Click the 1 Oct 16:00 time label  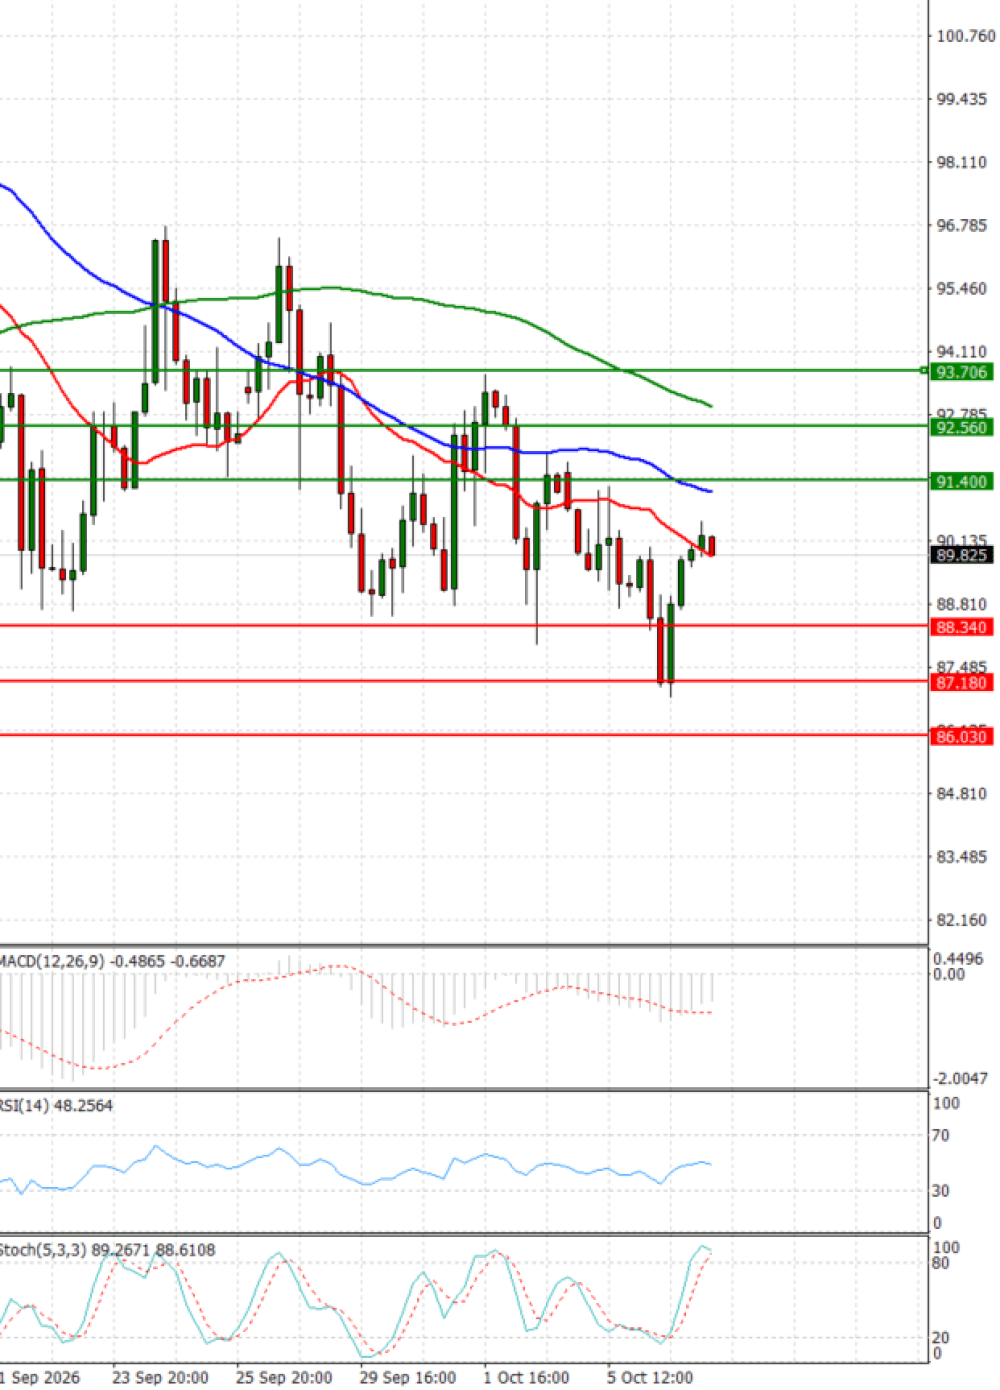point(527,1377)
